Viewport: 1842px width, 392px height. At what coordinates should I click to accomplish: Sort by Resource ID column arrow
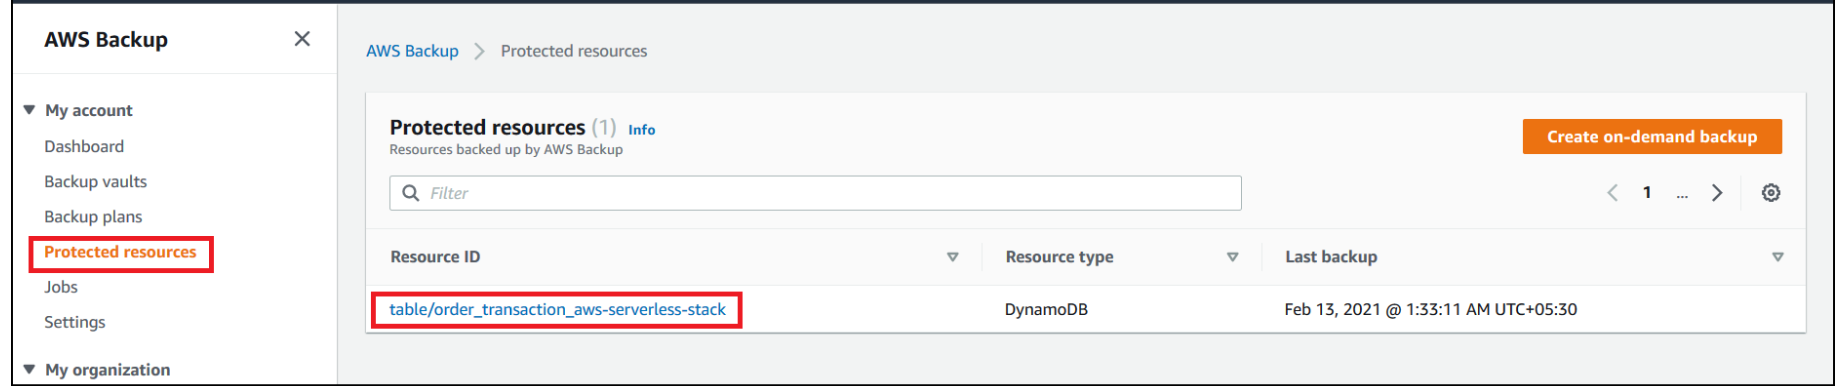click(953, 257)
